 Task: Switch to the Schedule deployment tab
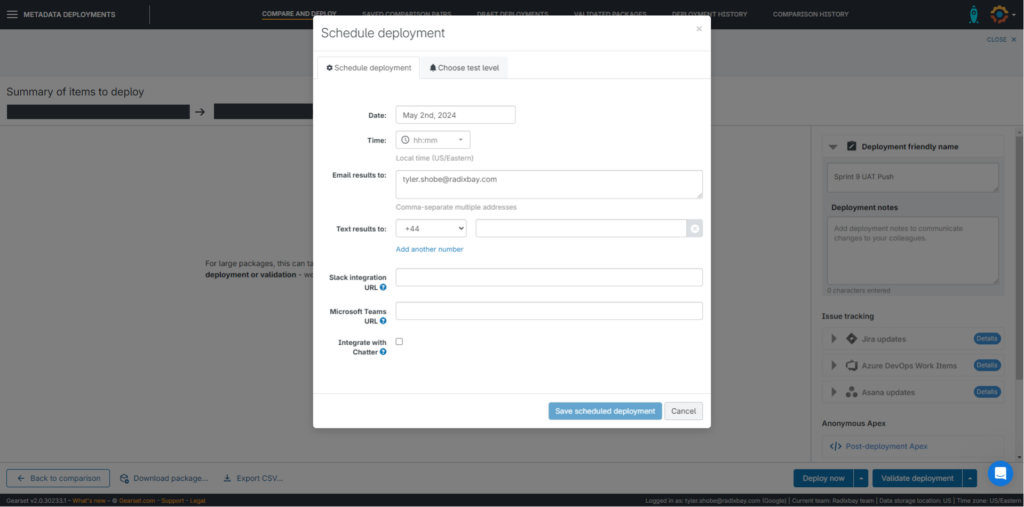click(368, 68)
